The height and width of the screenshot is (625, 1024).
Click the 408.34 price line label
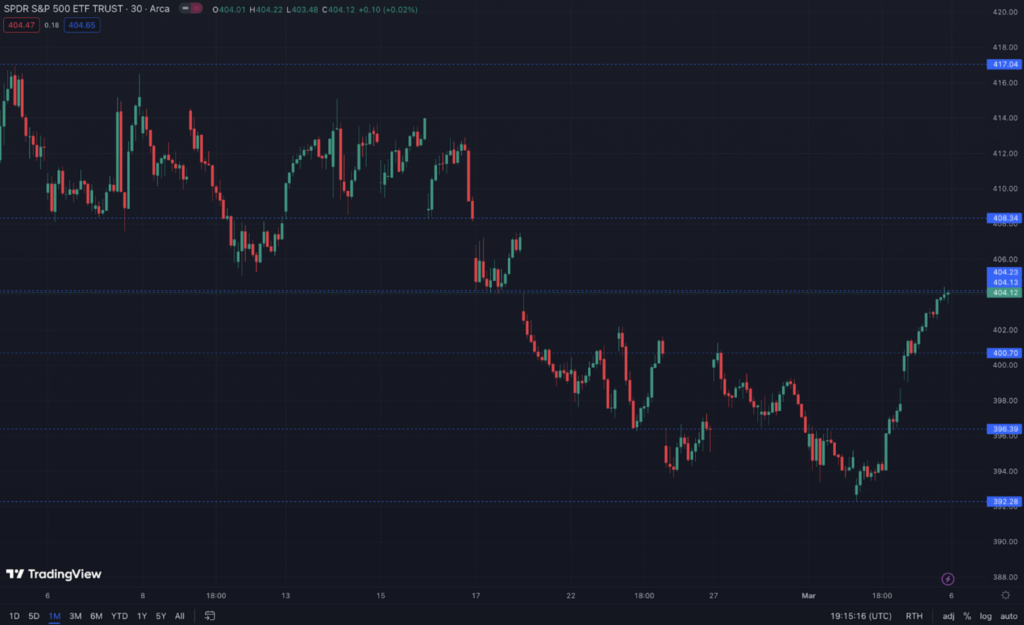(1004, 218)
